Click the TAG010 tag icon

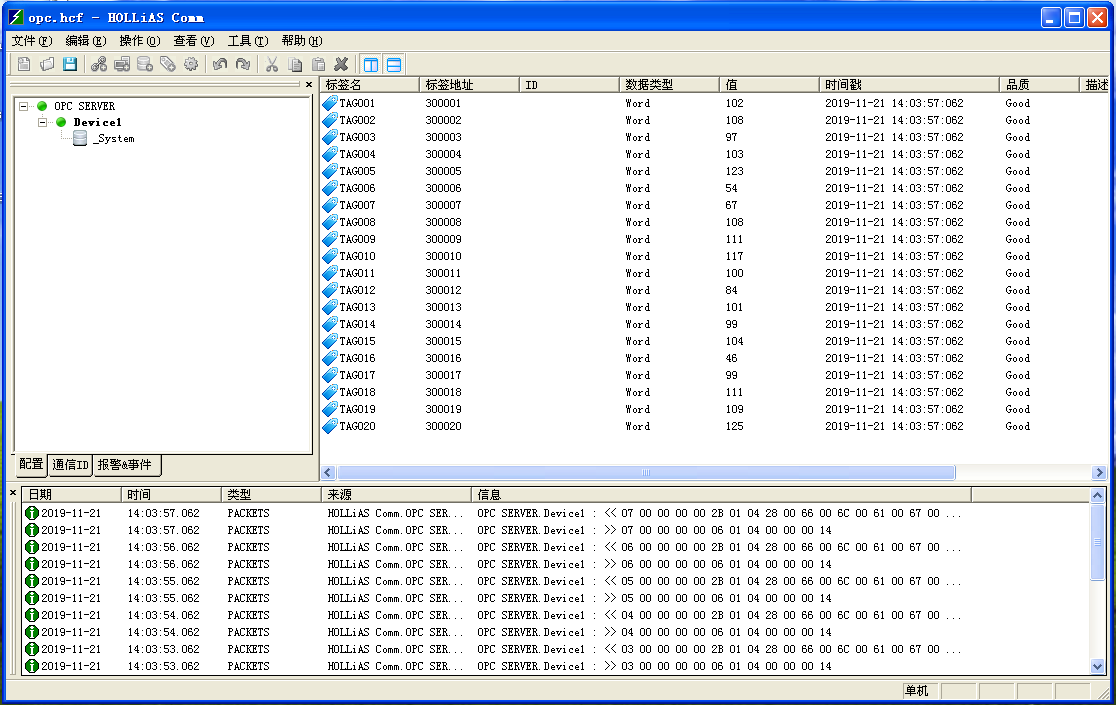click(330, 256)
